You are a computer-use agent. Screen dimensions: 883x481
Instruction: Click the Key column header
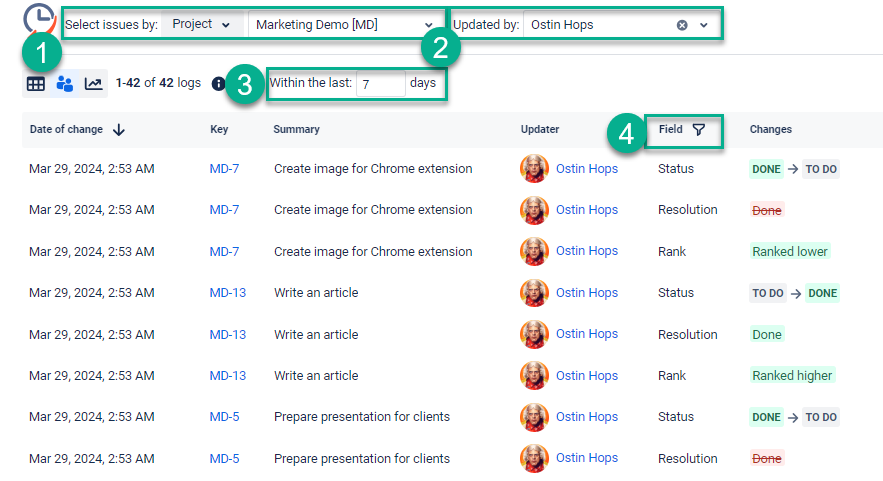coord(219,130)
